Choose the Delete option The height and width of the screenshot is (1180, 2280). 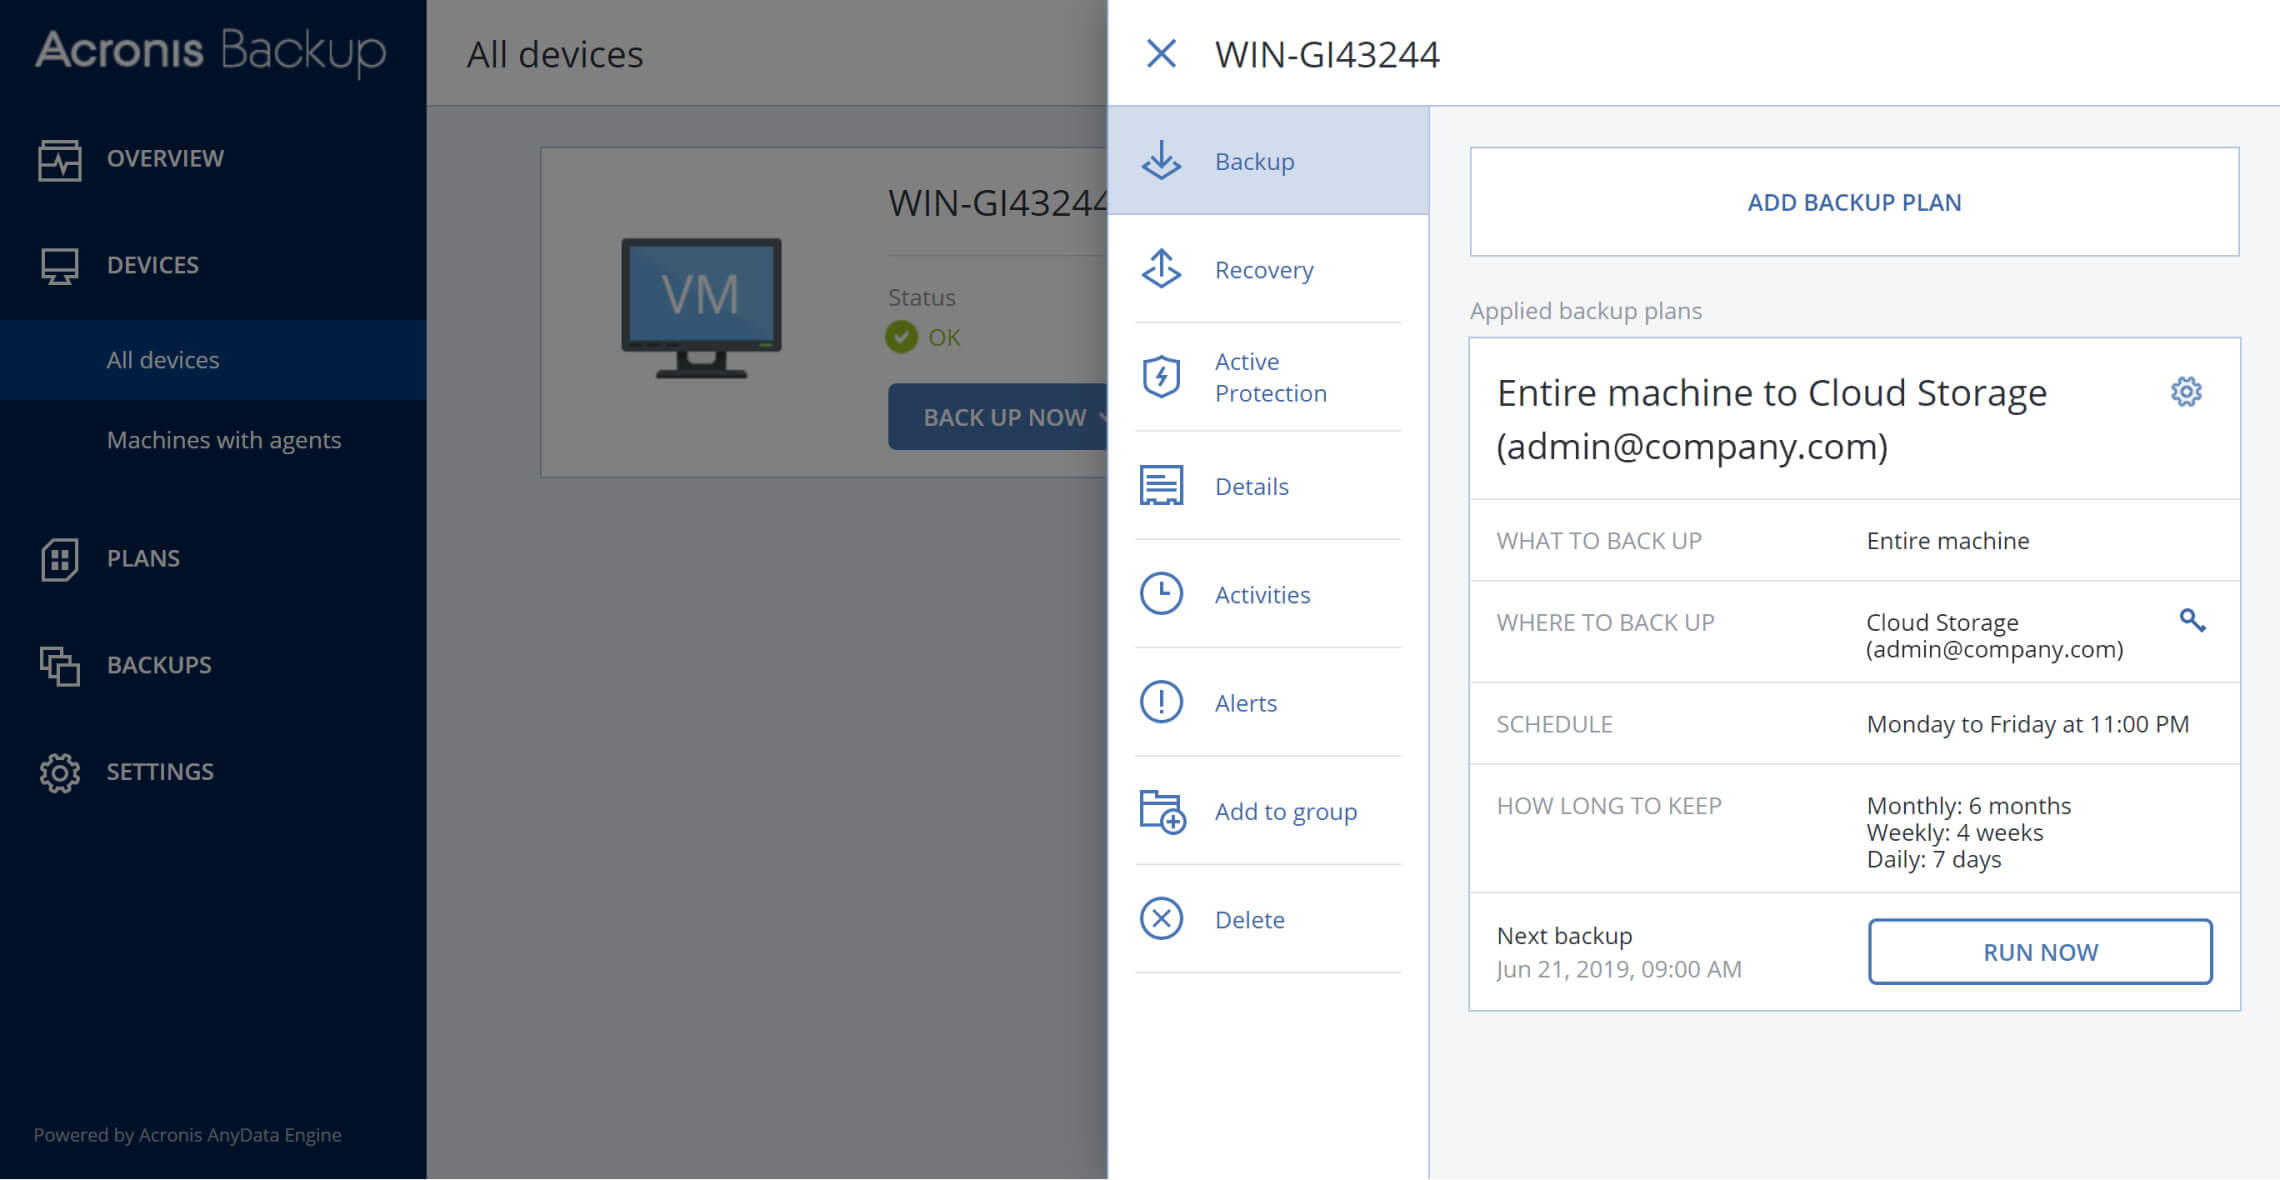pyautogui.click(x=1268, y=920)
